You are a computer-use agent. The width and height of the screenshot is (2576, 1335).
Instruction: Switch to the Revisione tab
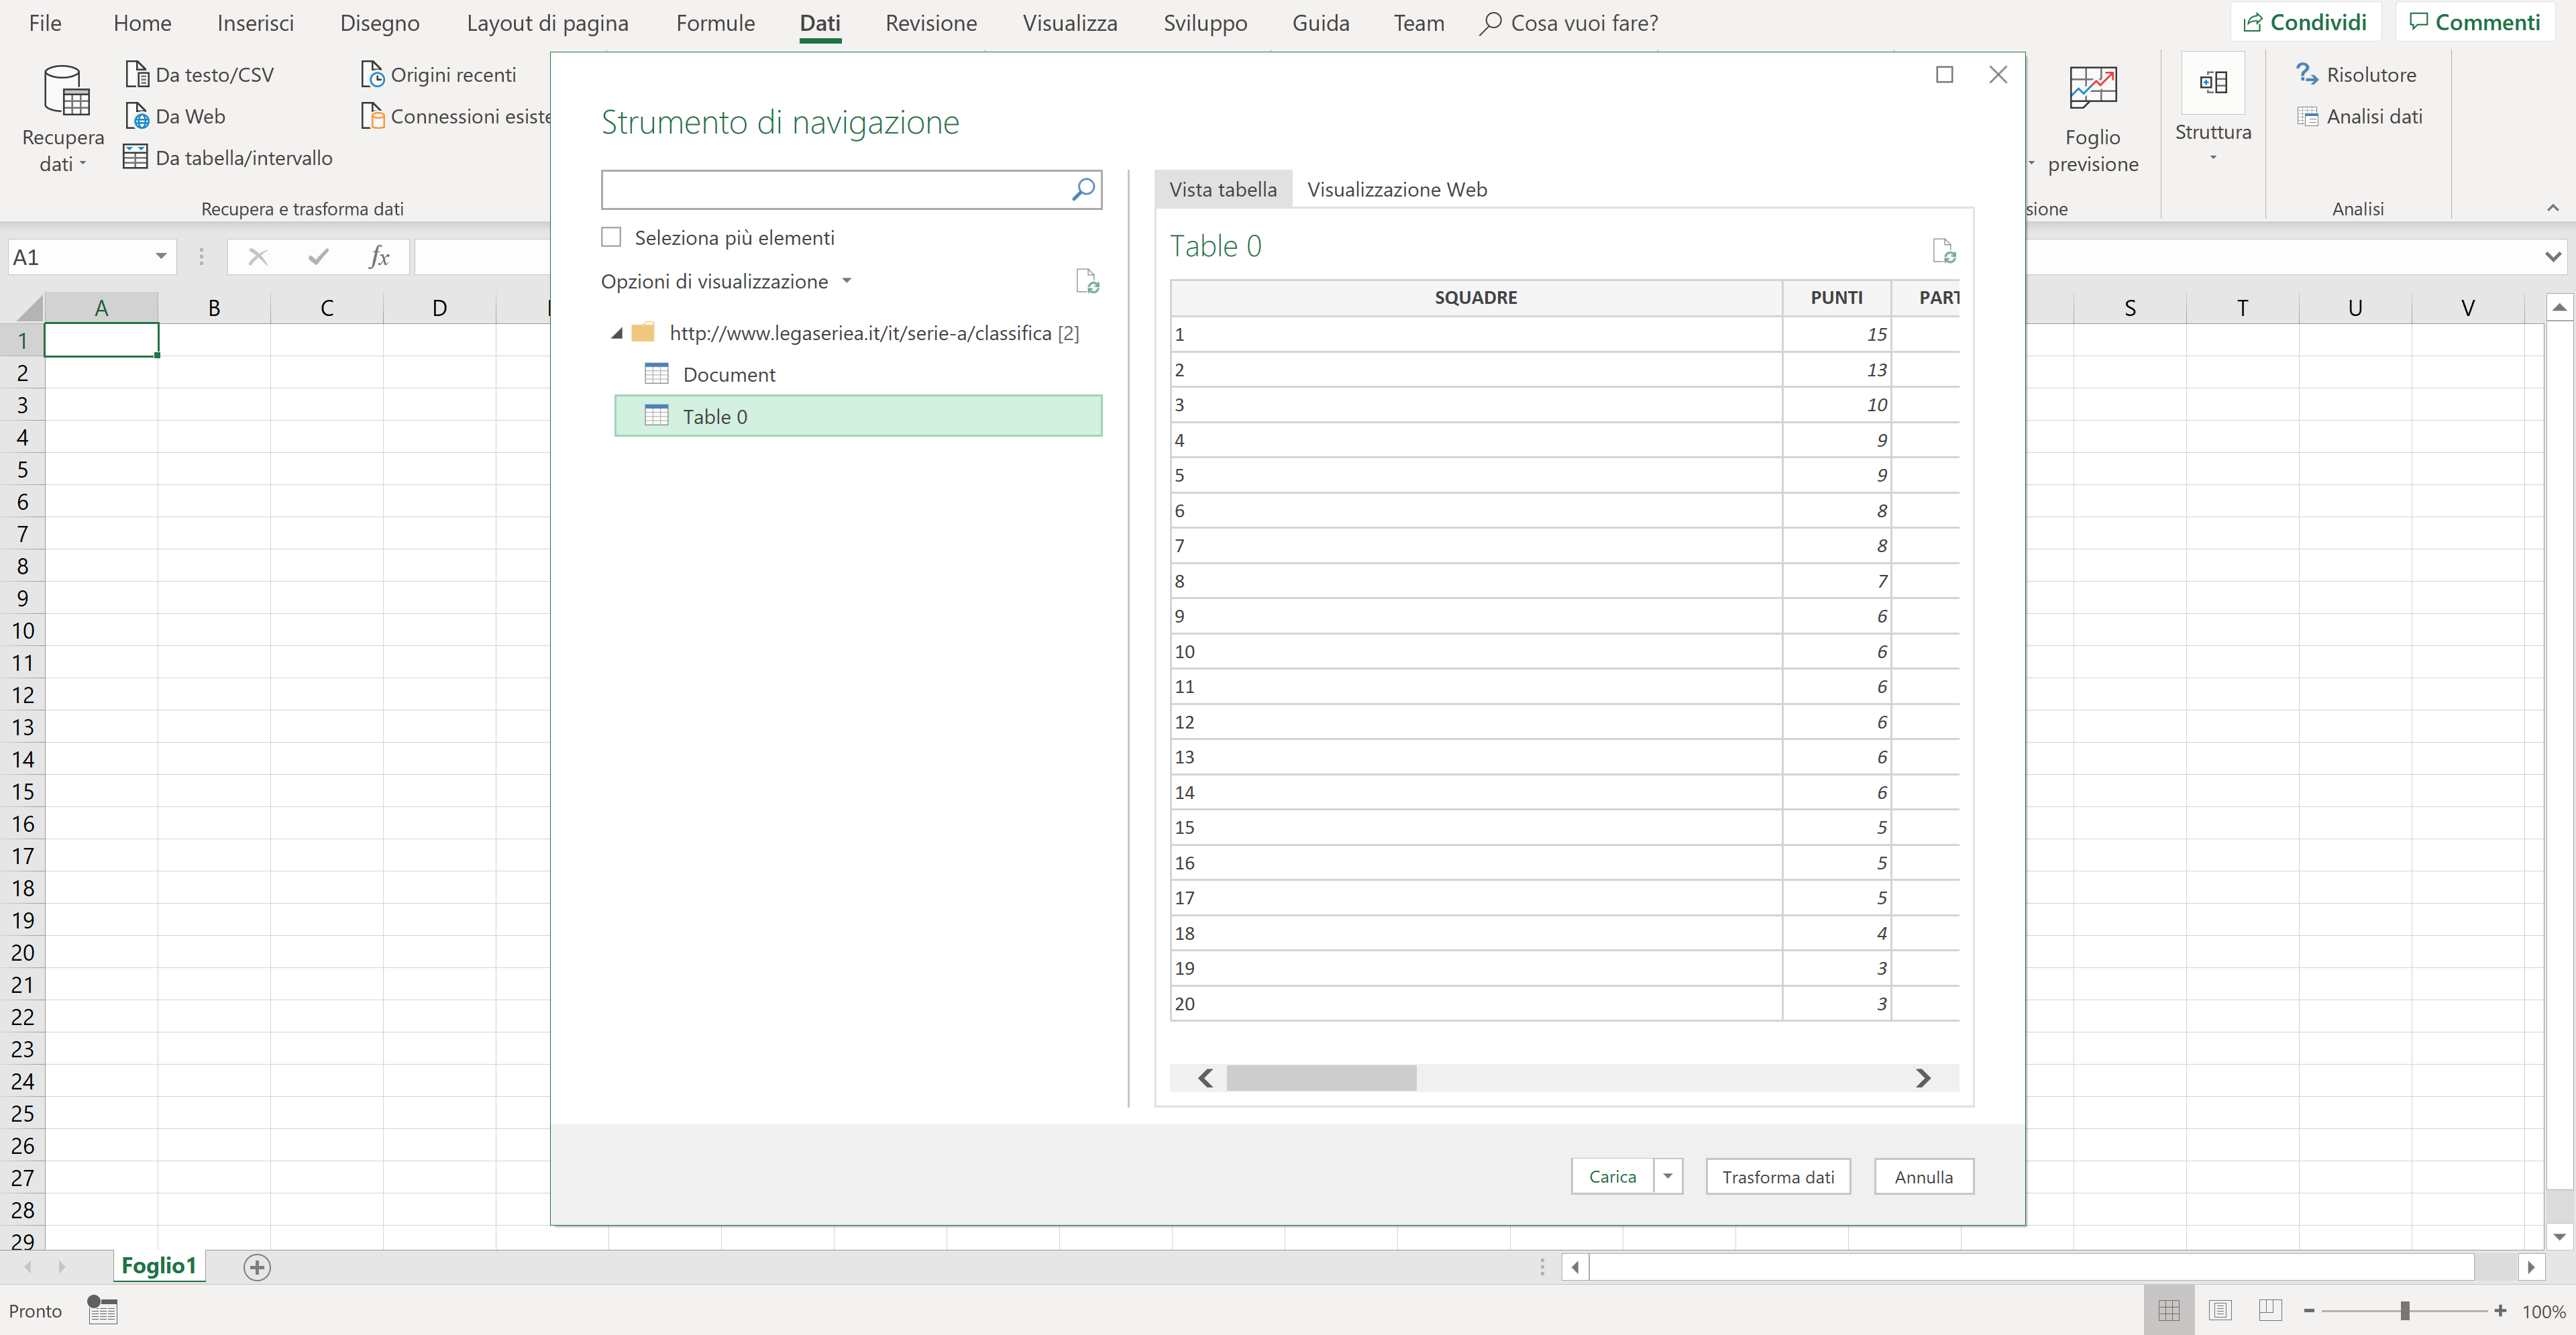[x=931, y=22]
